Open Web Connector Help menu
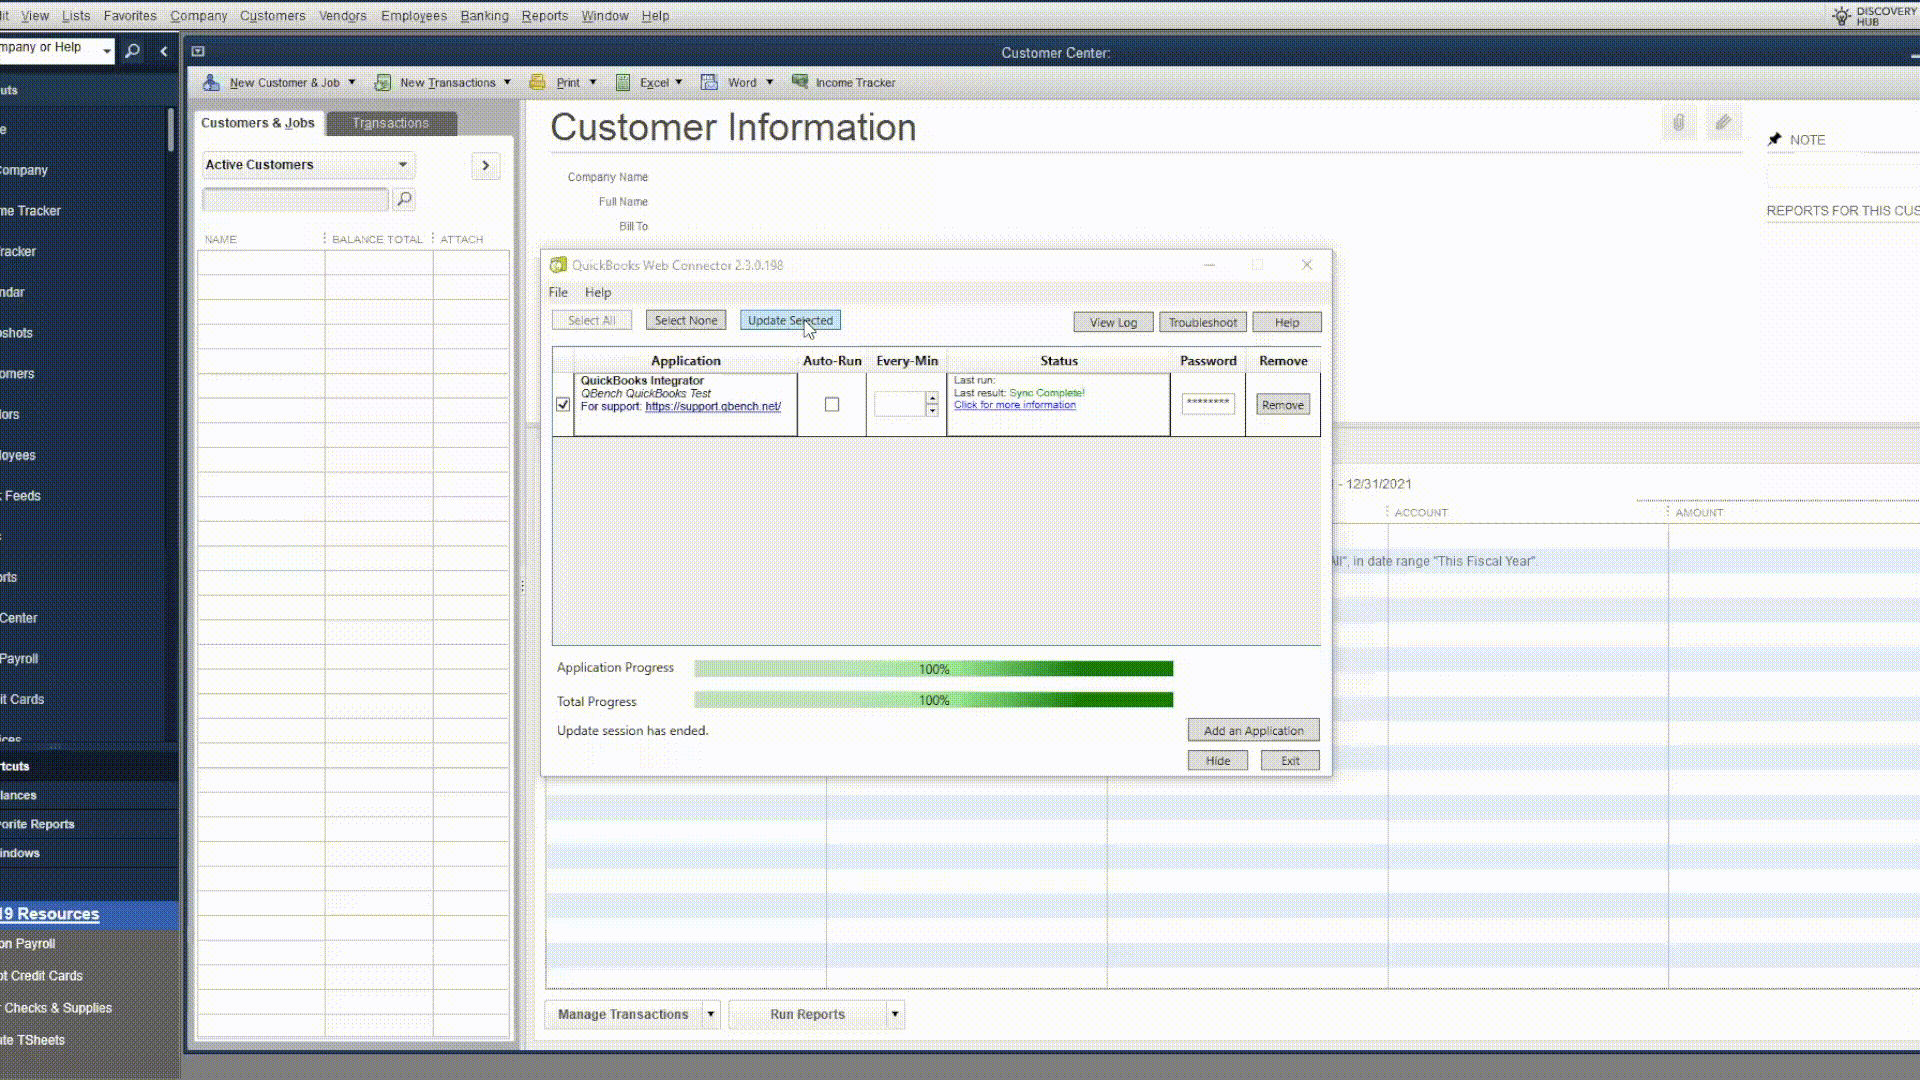Image resolution: width=1920 pixels, height=1080 pixels. click(598, 293)
